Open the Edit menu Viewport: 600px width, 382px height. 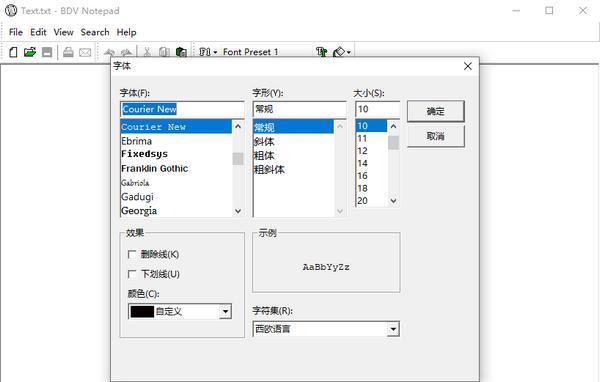(x=38, y=32)
